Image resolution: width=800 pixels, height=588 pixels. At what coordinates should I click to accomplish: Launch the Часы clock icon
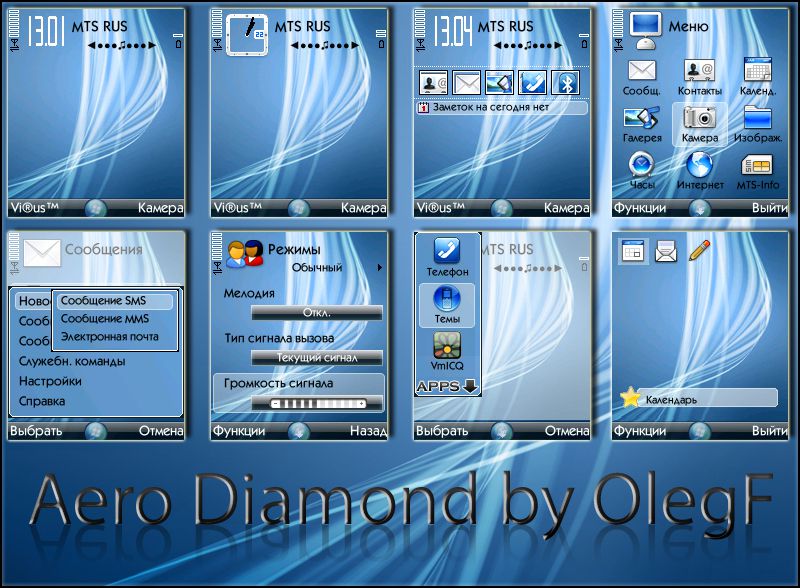(641, 164)
